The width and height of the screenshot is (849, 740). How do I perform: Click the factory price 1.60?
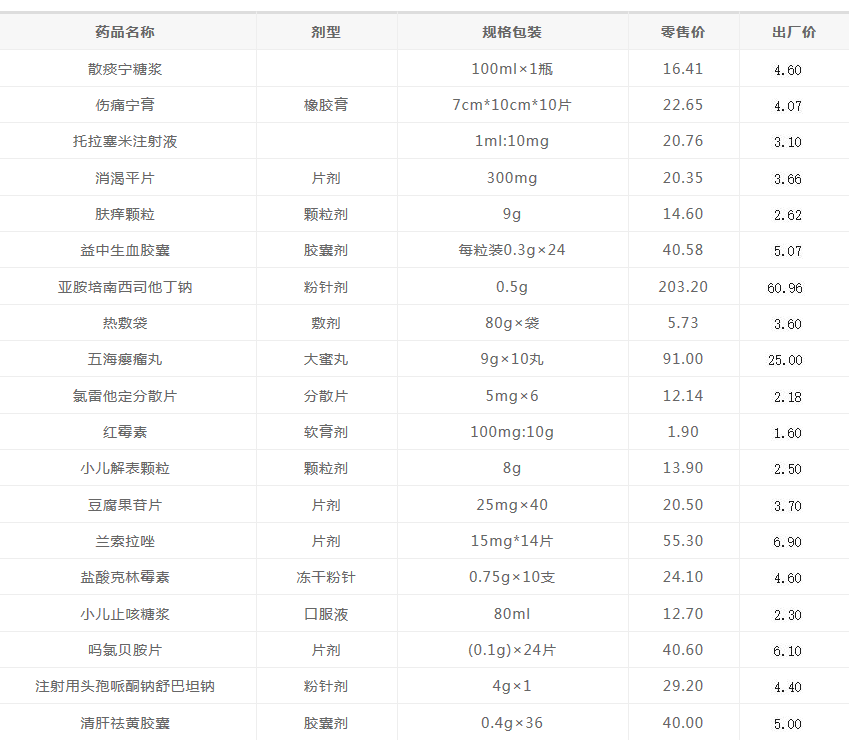coord(787,433)
